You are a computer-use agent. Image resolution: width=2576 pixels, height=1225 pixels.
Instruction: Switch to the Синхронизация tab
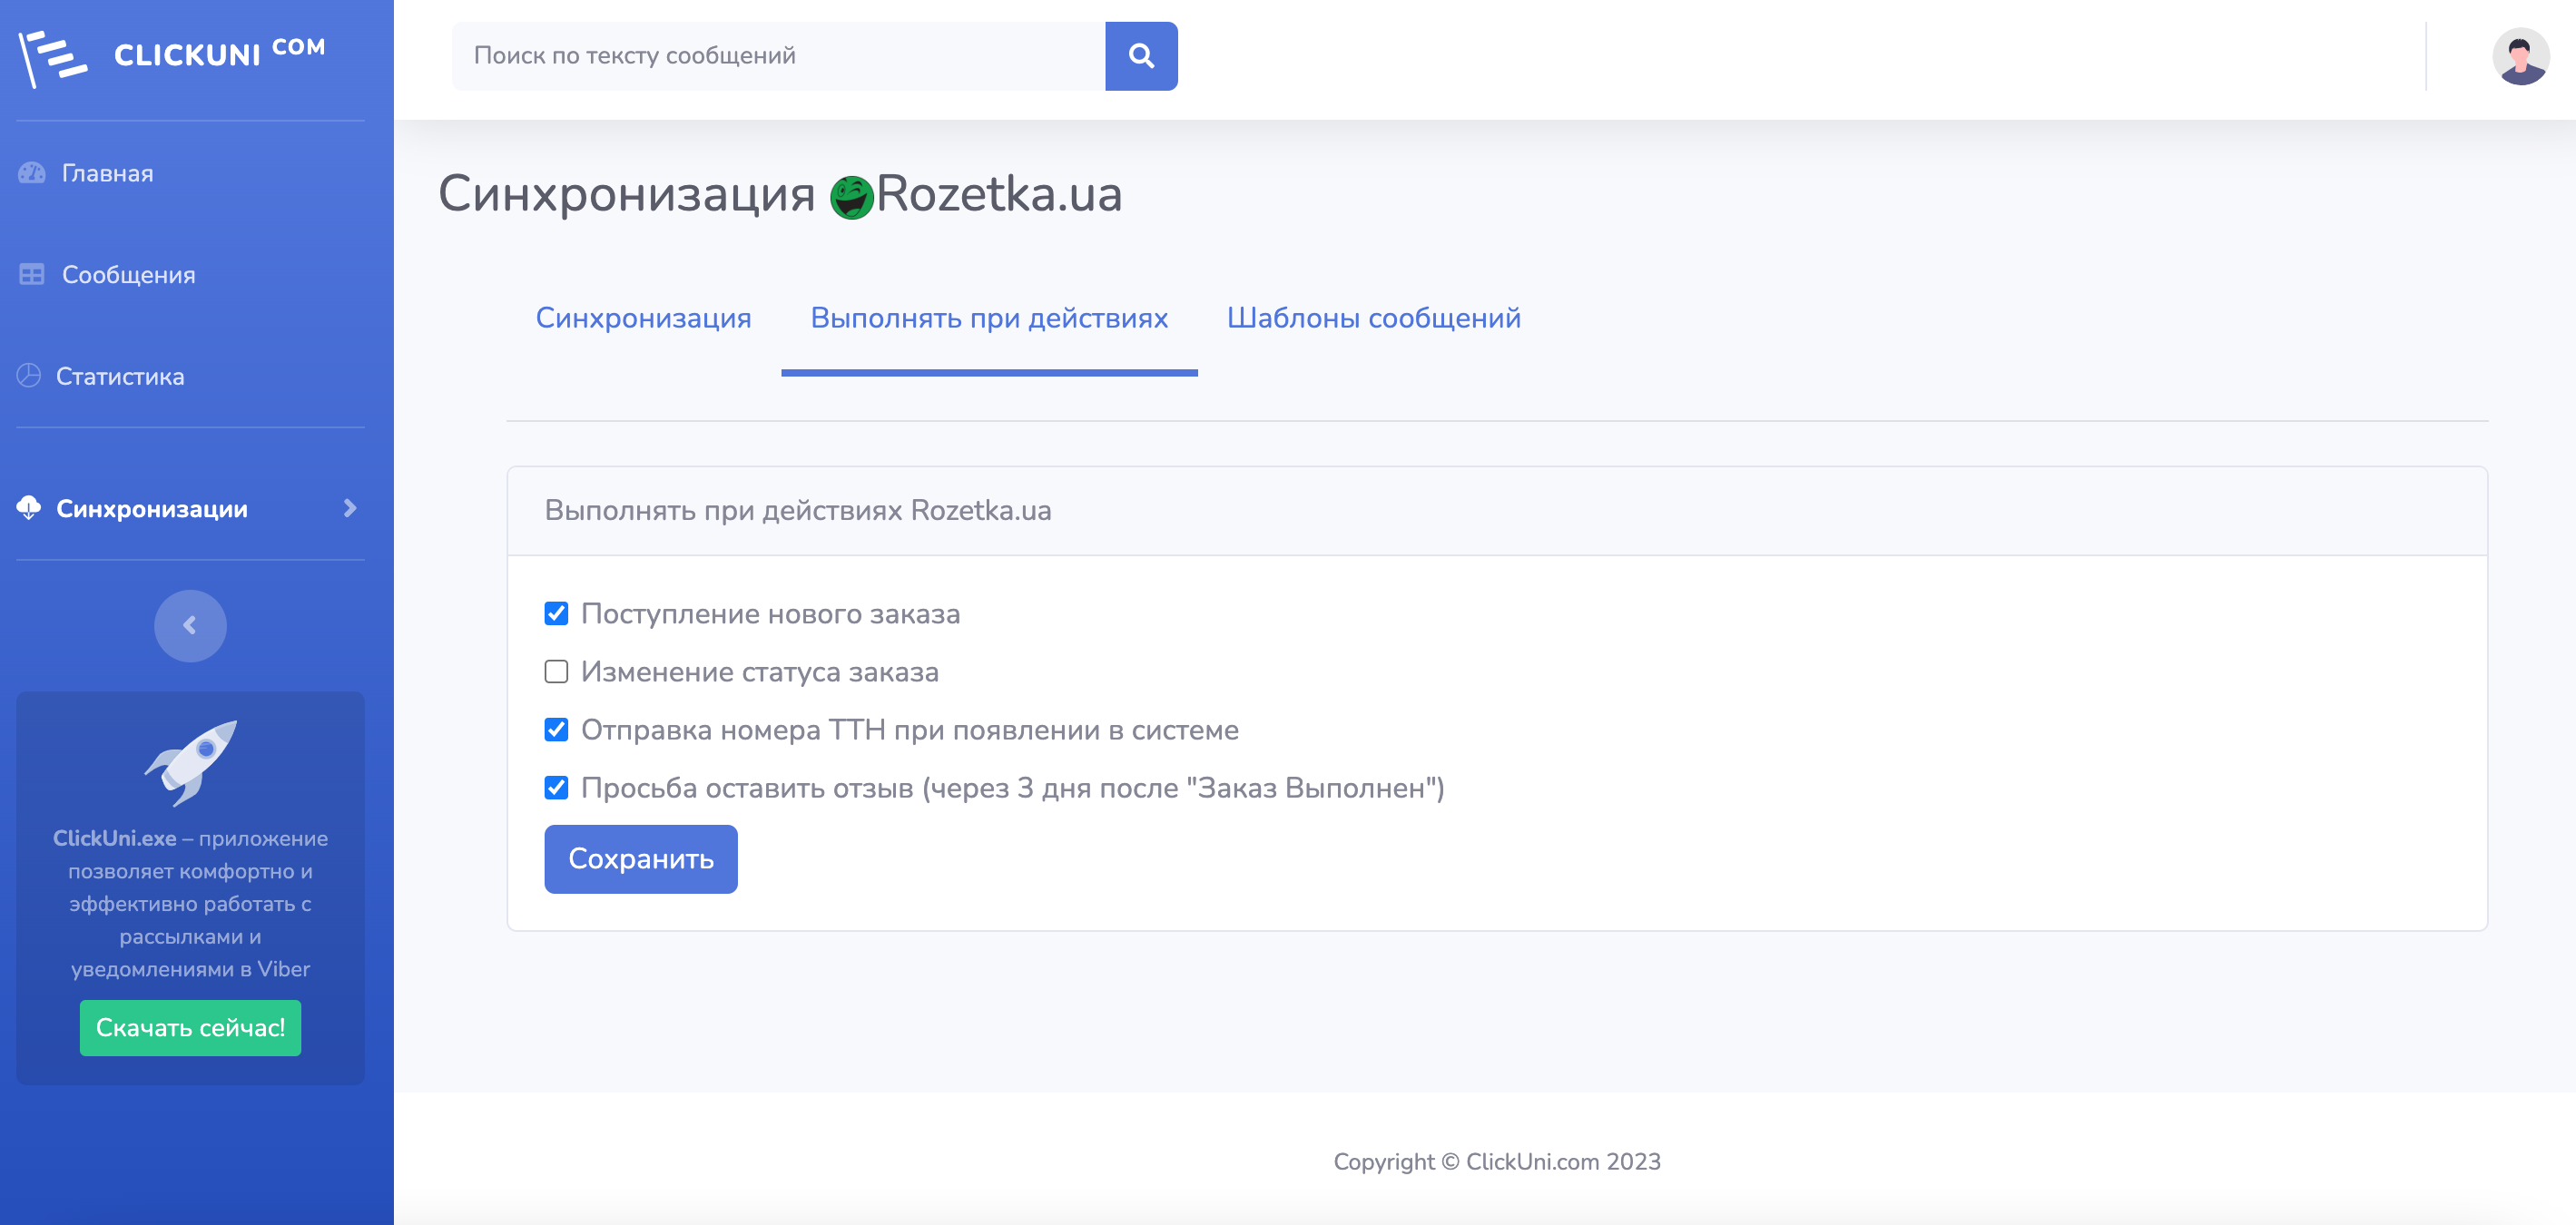point(643,318)
